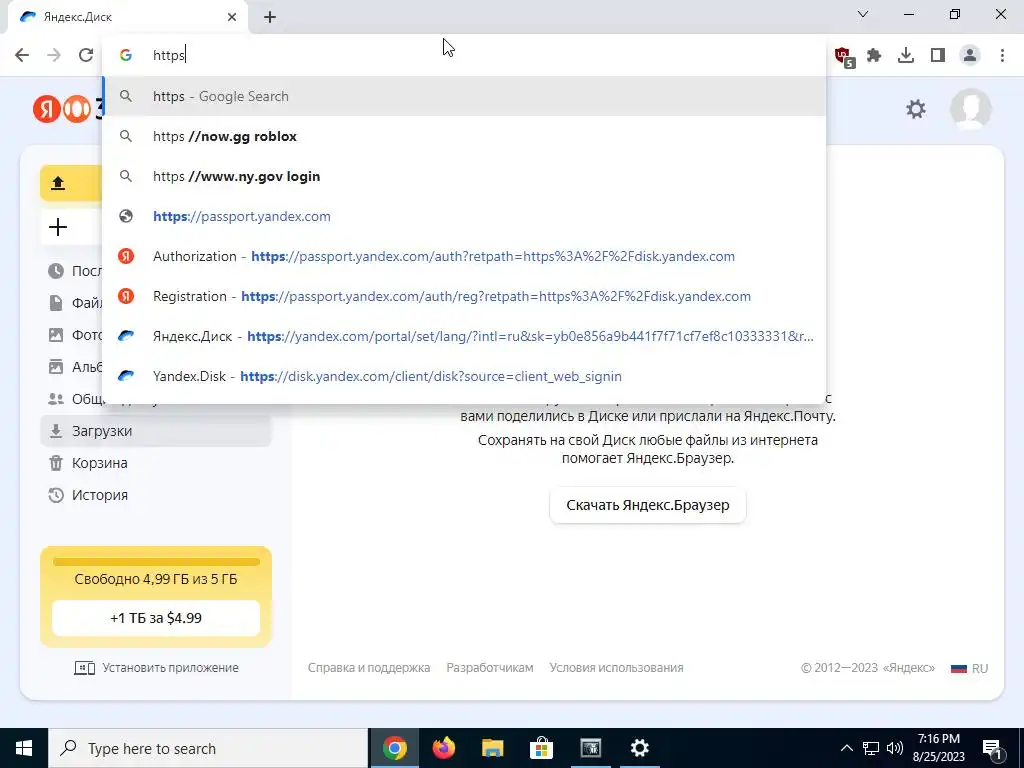
Task: Open the notification center icon
Action: pos(992,748)
